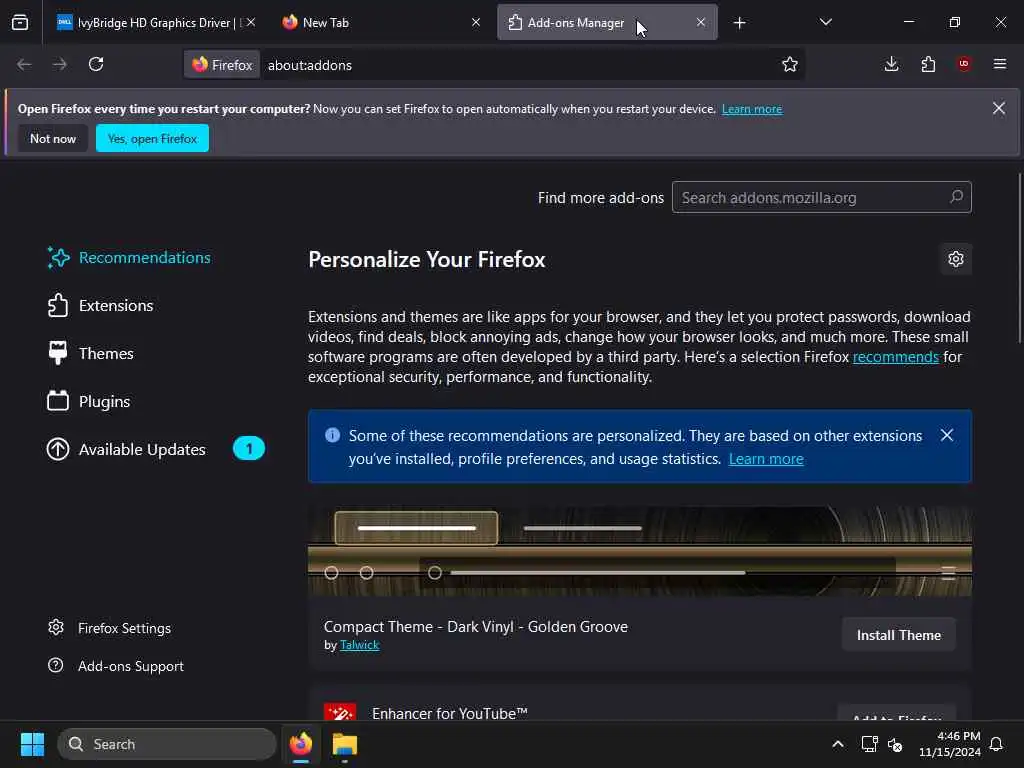The width and height of the screenshot is (1024, 768).
Task: Close the New Tab tab
Action: pos(476,22)
